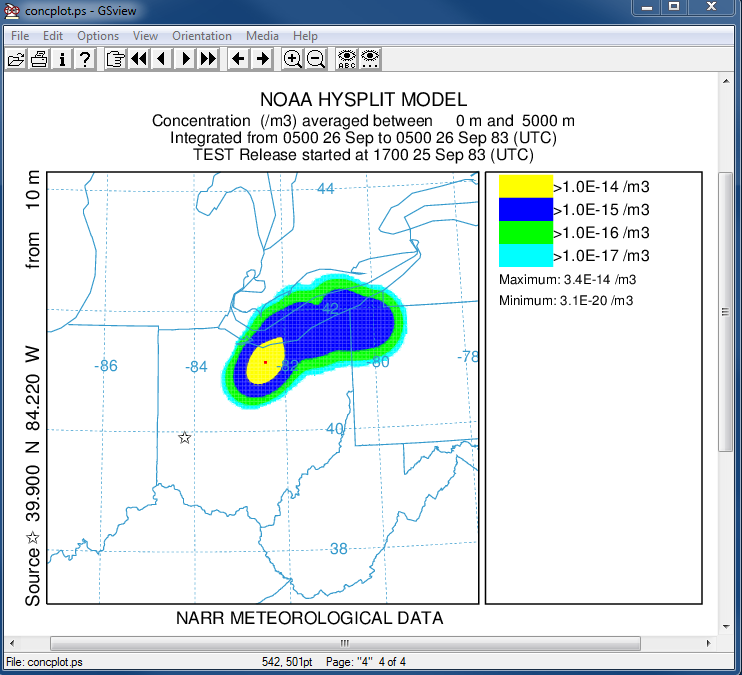Click the Print icon in toolbar
Viewport: 742px width, 675px height.
click(x=39, y=59)
